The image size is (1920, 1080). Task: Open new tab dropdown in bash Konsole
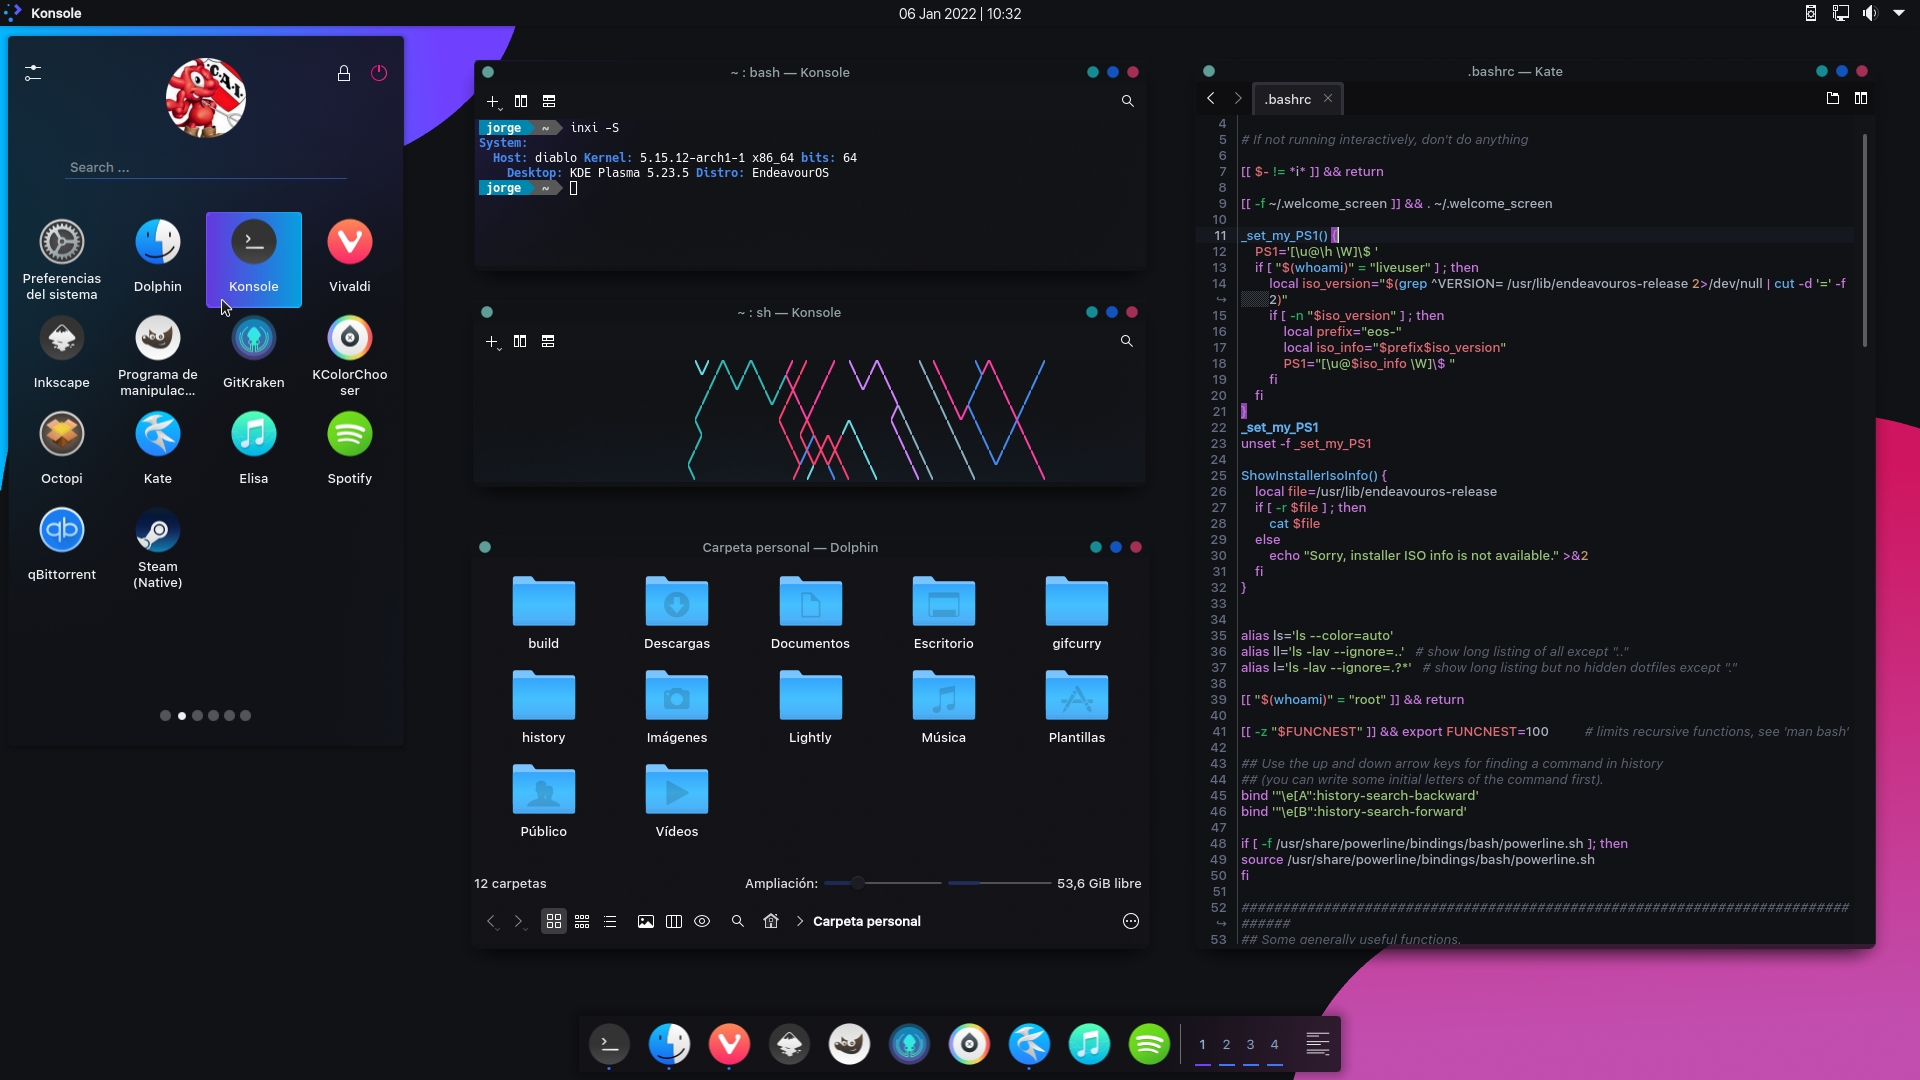(494, 102)
